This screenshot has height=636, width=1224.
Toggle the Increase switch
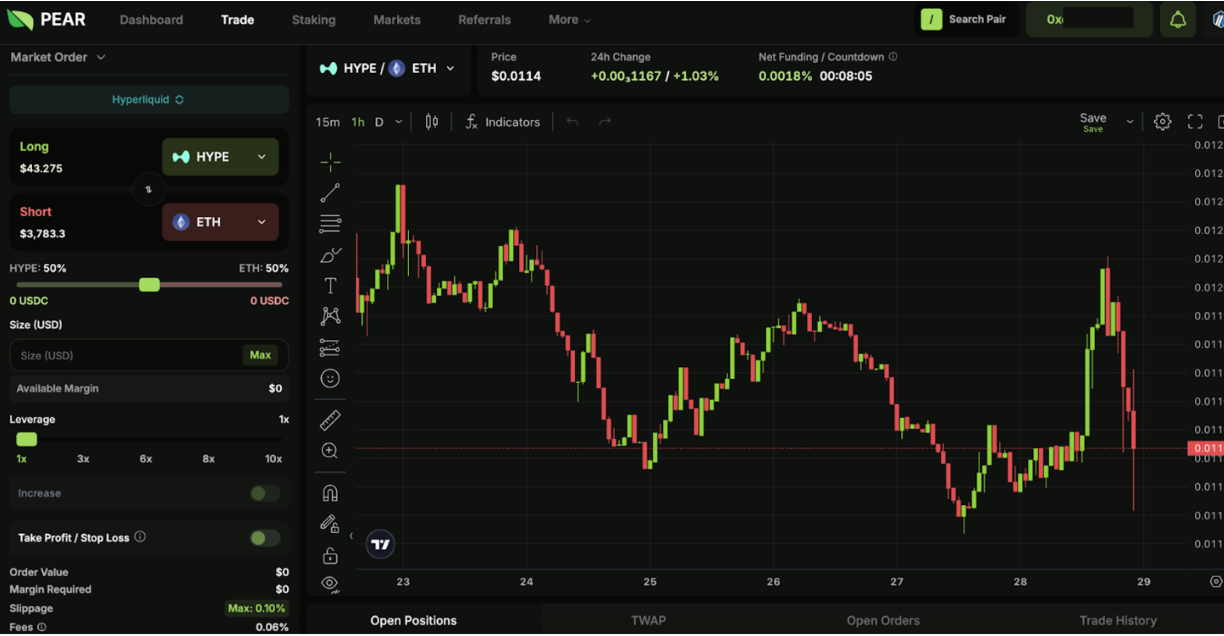tap(265, 493)
